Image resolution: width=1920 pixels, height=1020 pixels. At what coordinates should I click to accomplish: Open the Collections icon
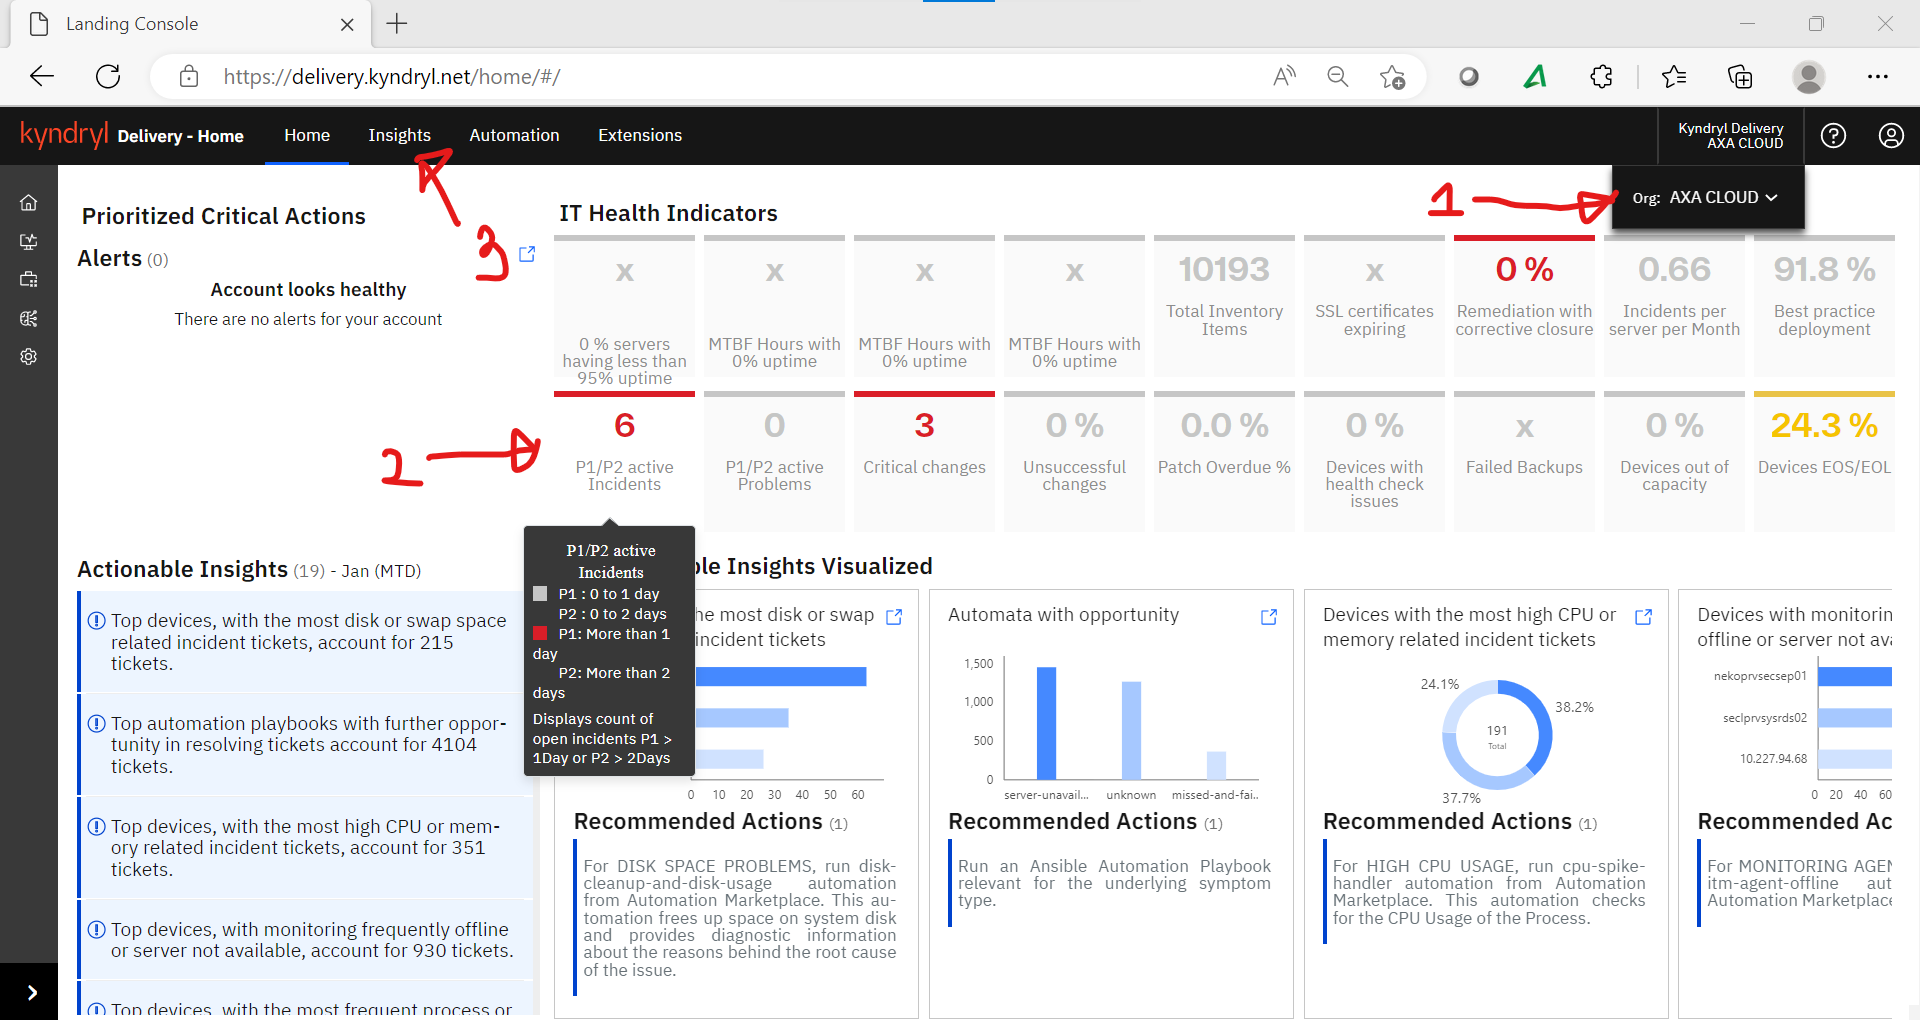(1740, 76)
